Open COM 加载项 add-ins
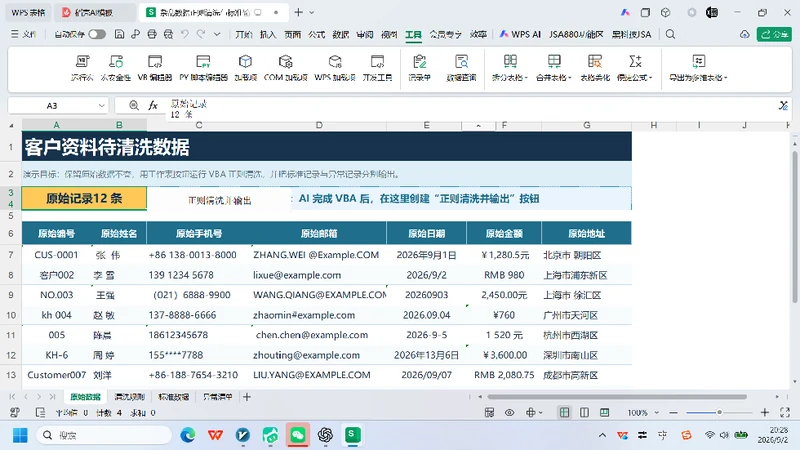 tap(285, 68)
